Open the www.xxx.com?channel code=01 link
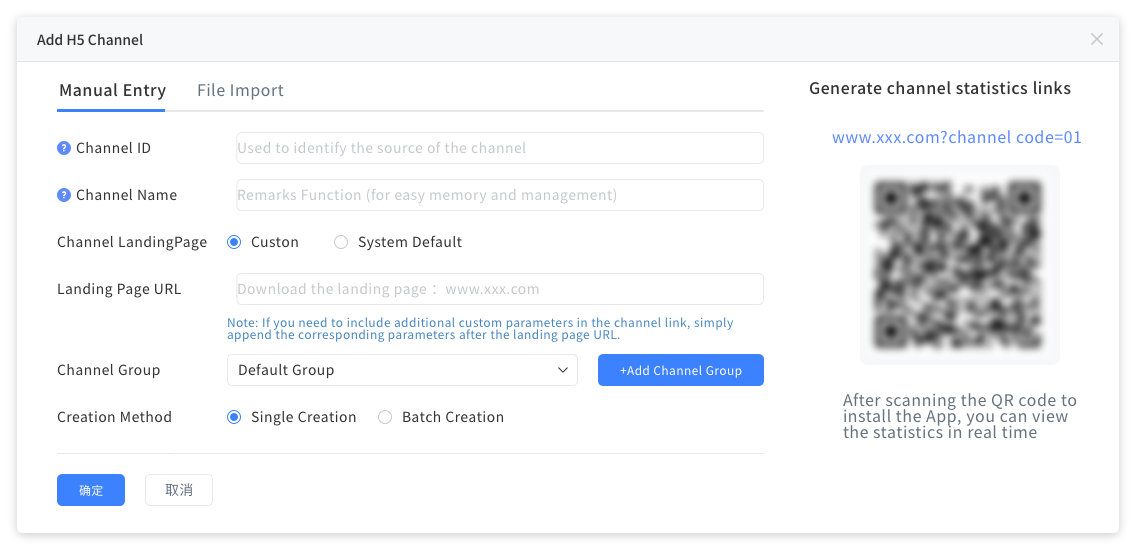This screenshot has height=550, width=1136. tap(956, 137)
